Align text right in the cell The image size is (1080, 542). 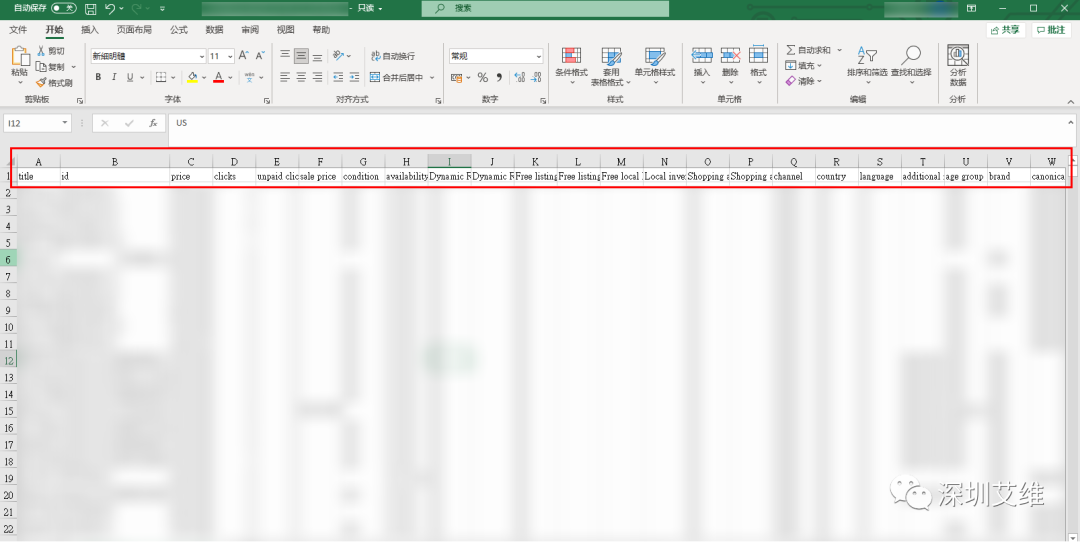pyautogui.click(x=318, y=77)
